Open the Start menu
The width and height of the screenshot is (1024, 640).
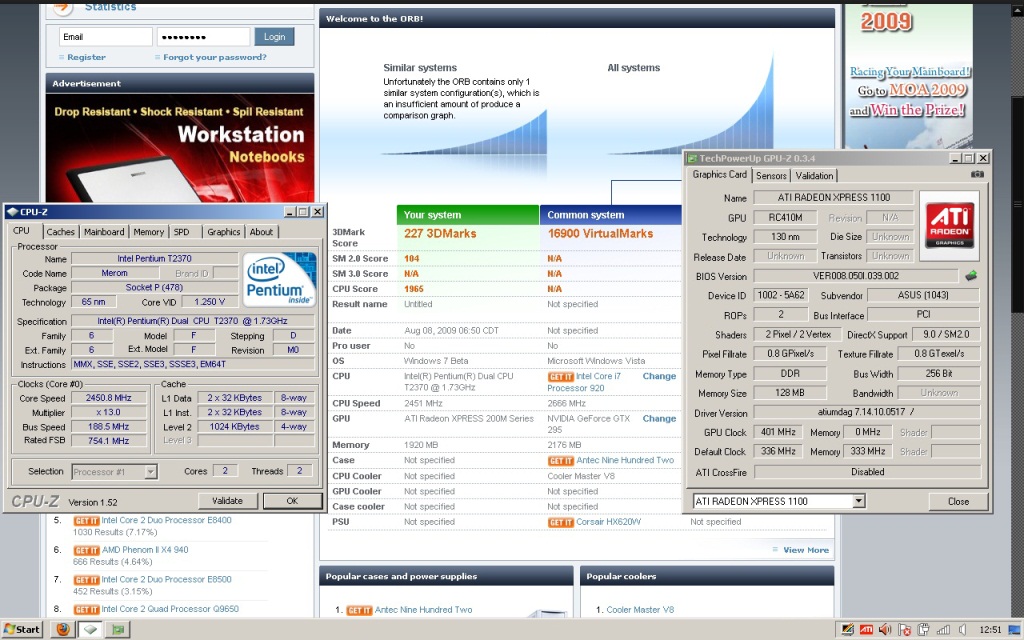click(x=22, y=630)
